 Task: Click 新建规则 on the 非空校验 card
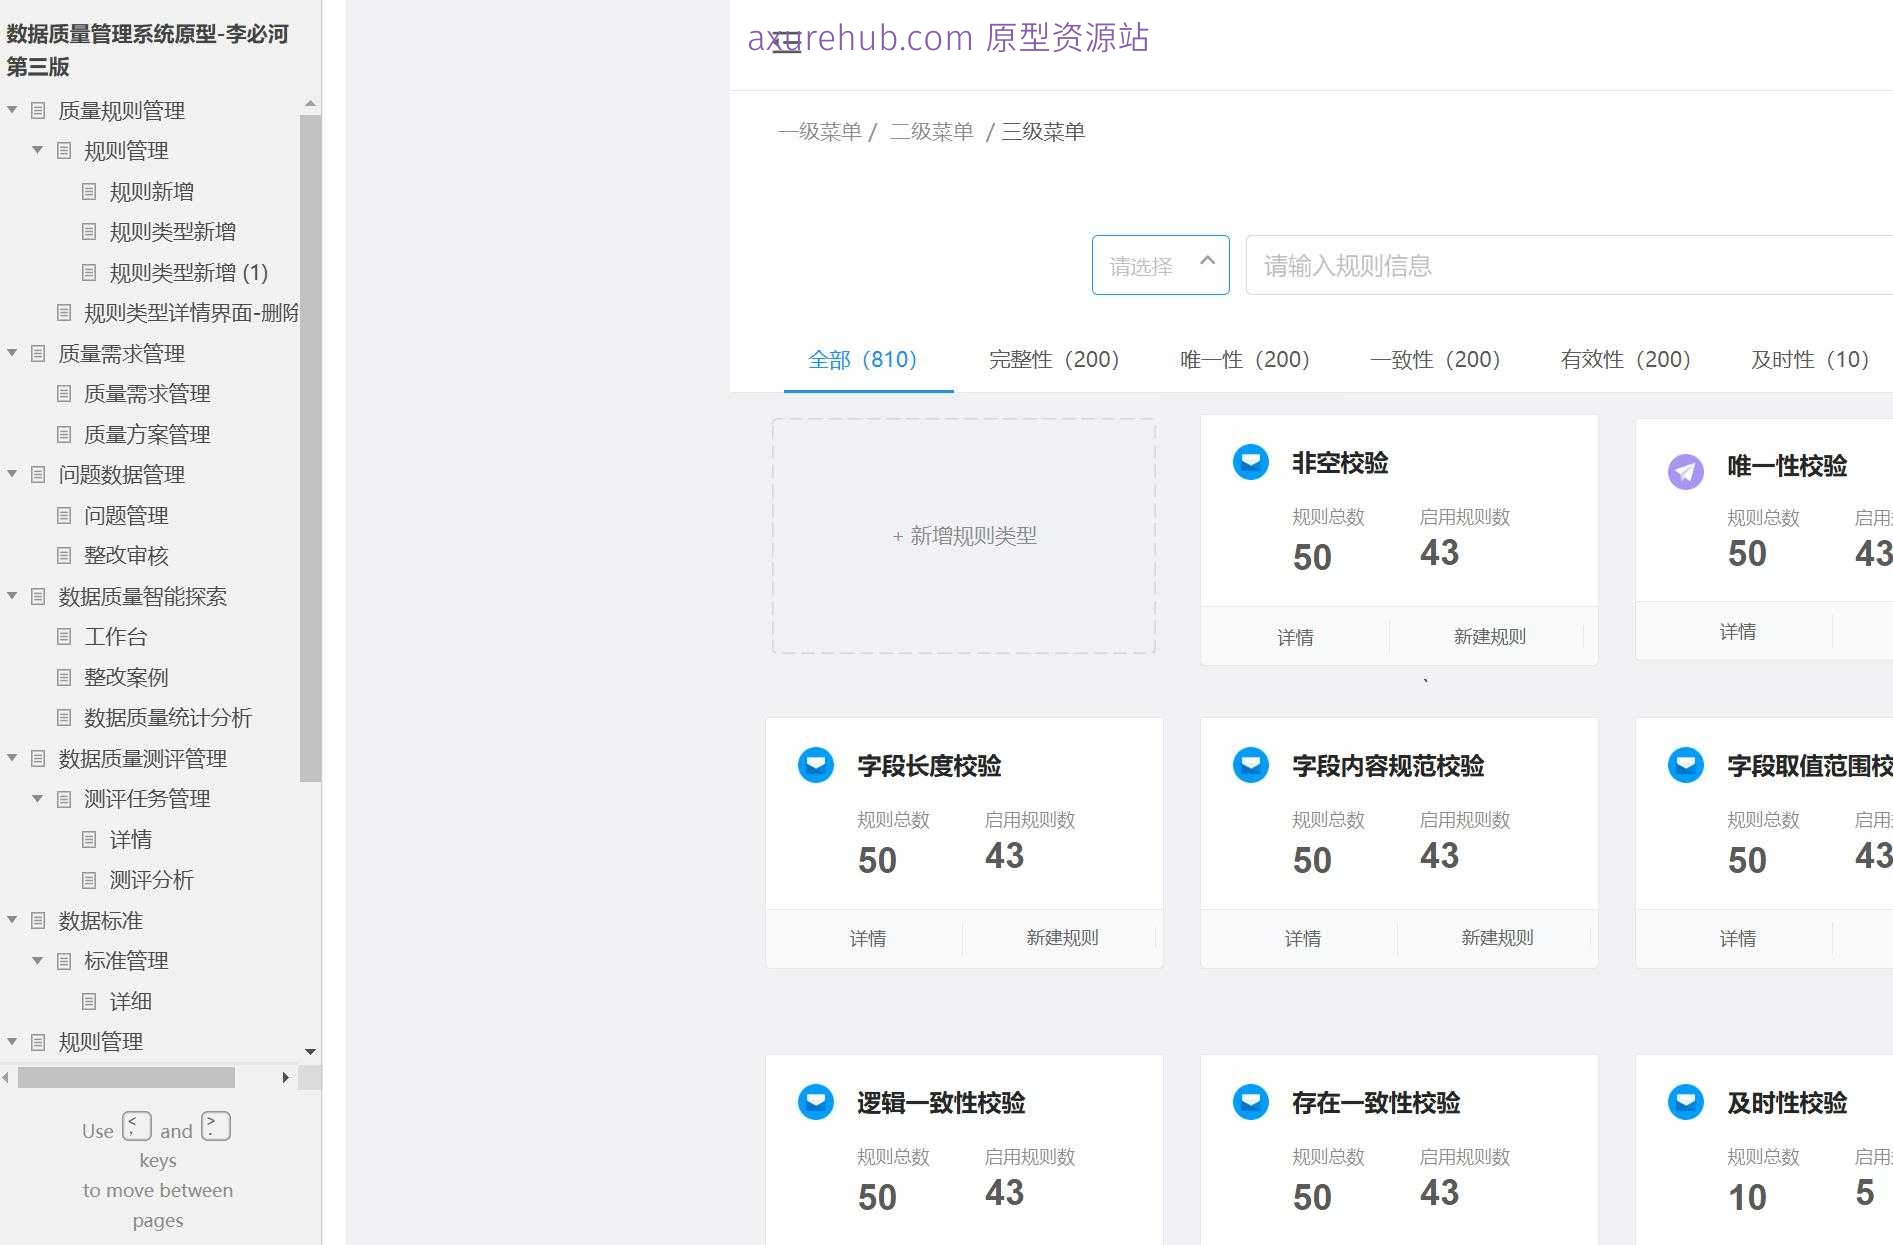(1489, 636)
